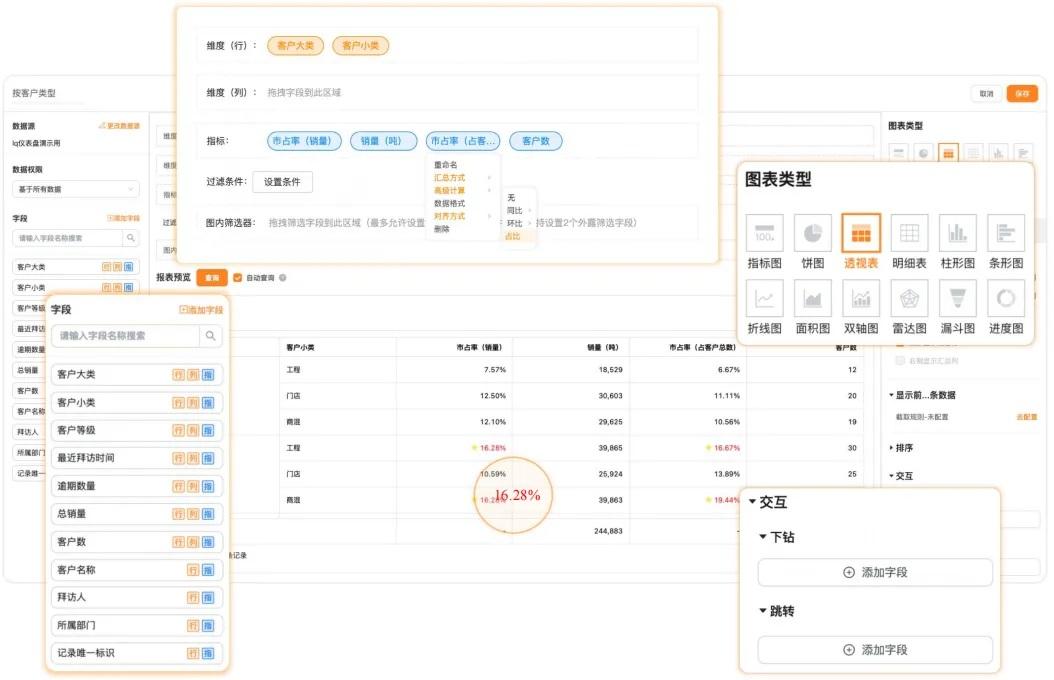Select the 柱形图 bar chart icon
Viewport: 1054px width, 680px height.
click(957, 233)
